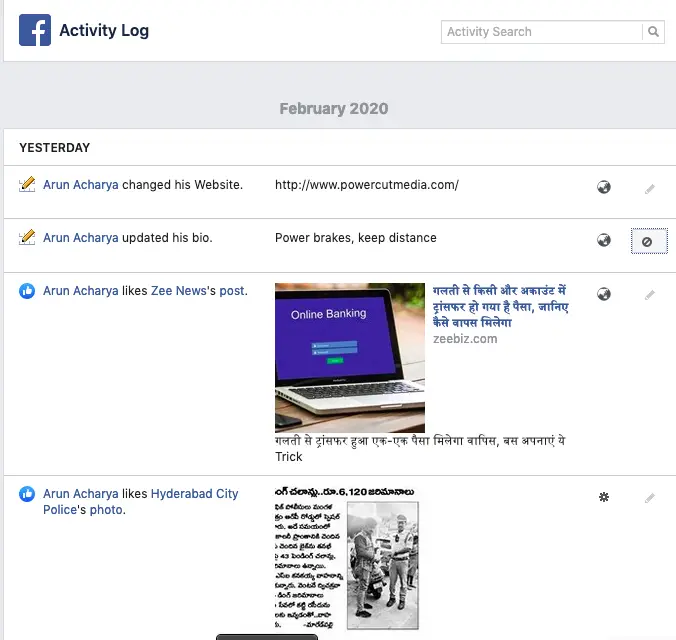The width and height of the screenshot is (676, 640).
Task: Open Arun Acharya link in Zee News like row
Action: pyautogui.click(x=81, y=291)
